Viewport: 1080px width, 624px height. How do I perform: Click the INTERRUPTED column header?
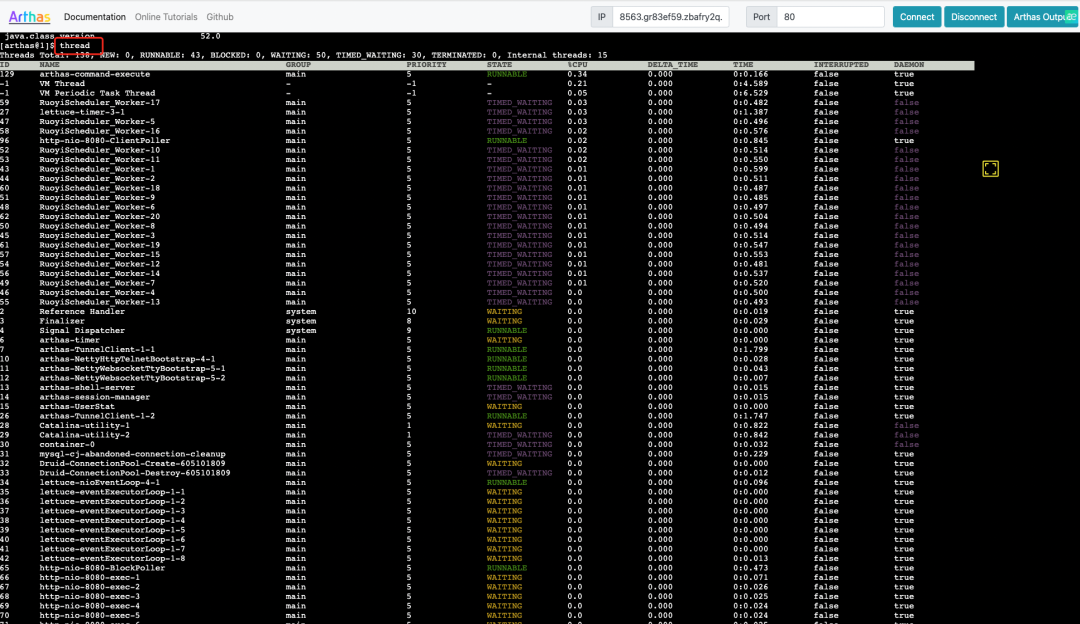tap(841, 65)
